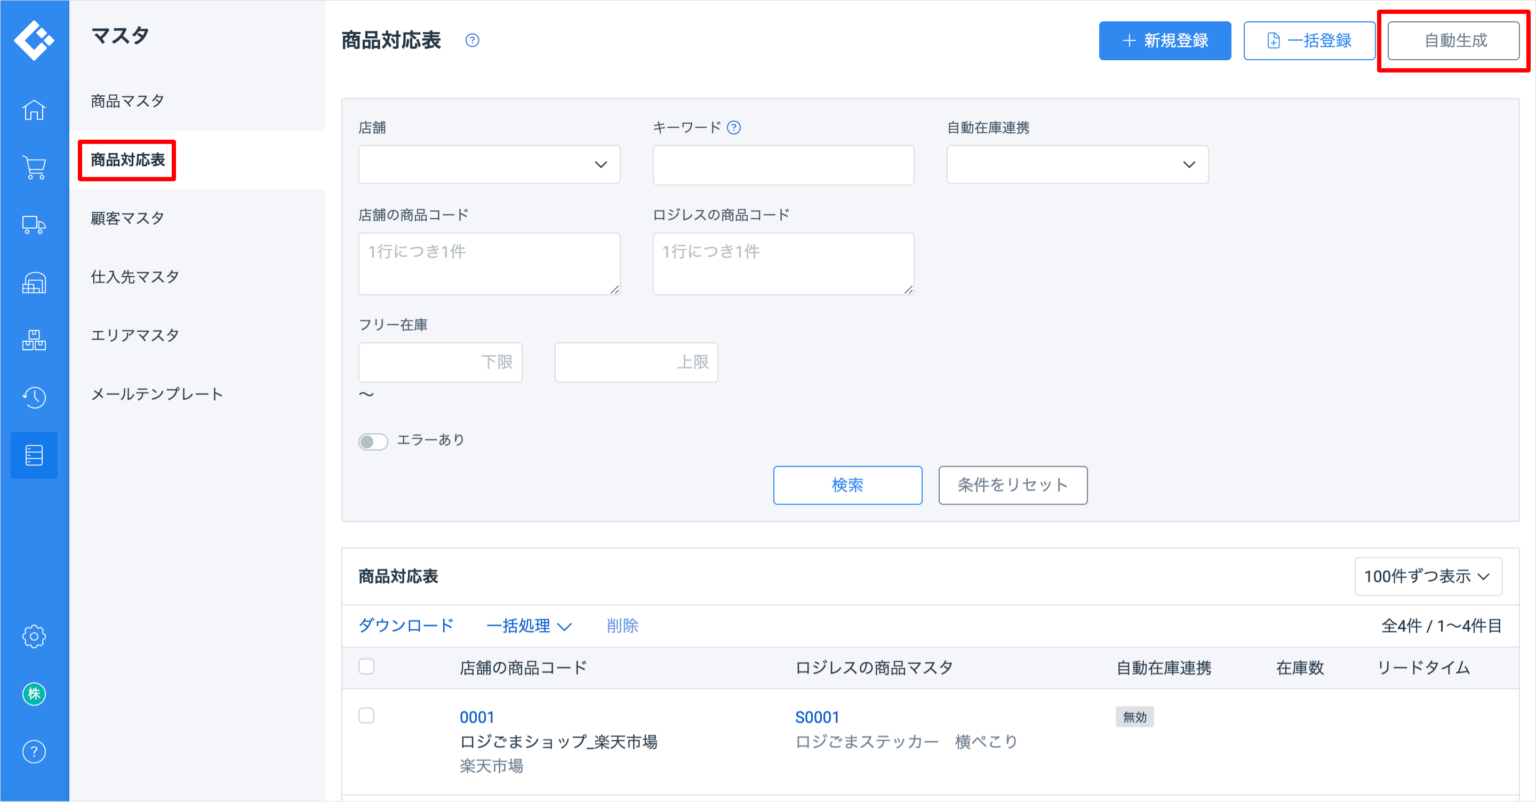The height and width of the screenshot is (802, 1536).
Task: Open the 100件ずつ表示 page size dropdown
Action: click(x=1427, y=577)
